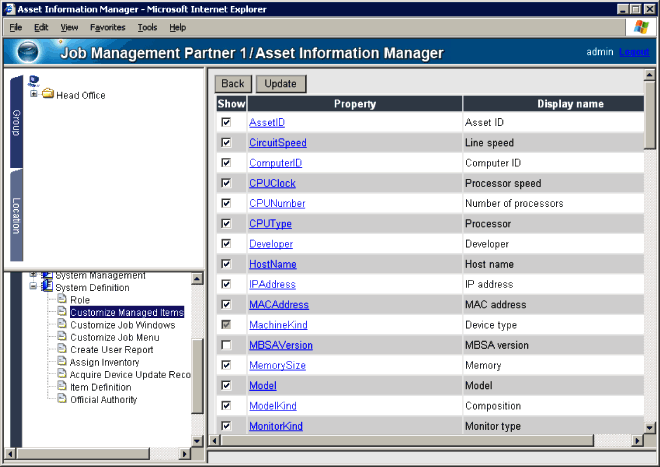Image resolution: width=660 pixels, height=467 pixels.
Task: Uncheck the AssetID show checkbox
Action: coord(226,122)
